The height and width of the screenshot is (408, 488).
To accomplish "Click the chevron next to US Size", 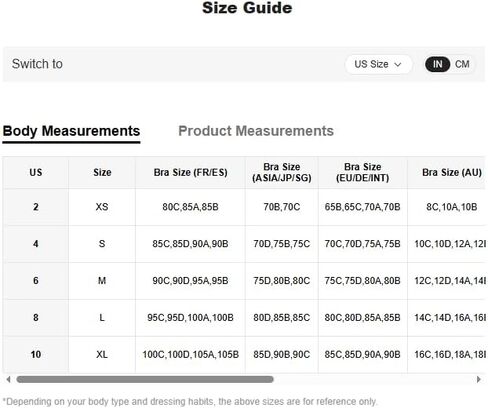I will [x=398, y=64].
